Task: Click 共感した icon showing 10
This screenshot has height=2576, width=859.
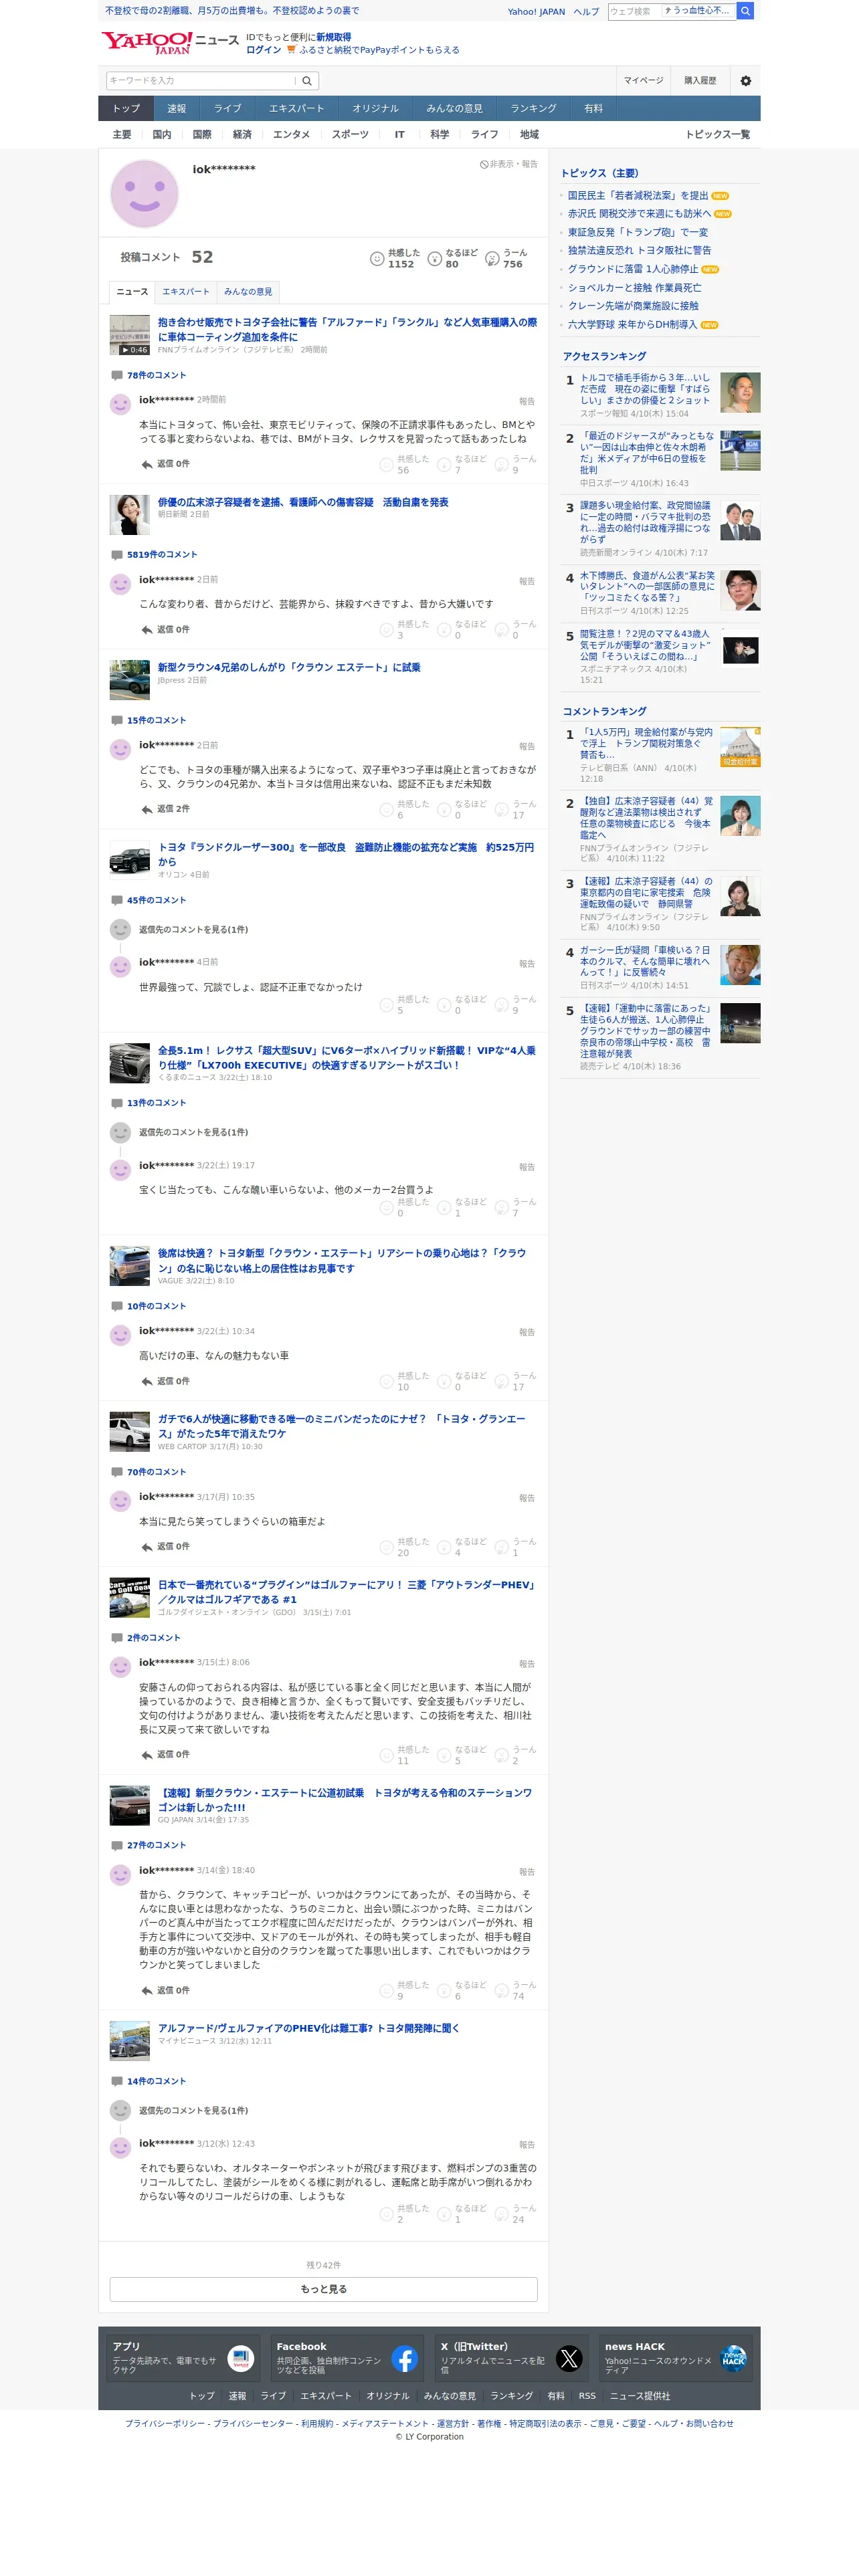Action: [386, 1382]
